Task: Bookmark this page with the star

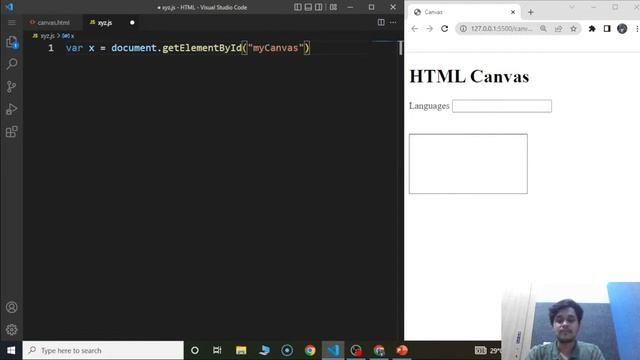Action: (x=573, y=29)
